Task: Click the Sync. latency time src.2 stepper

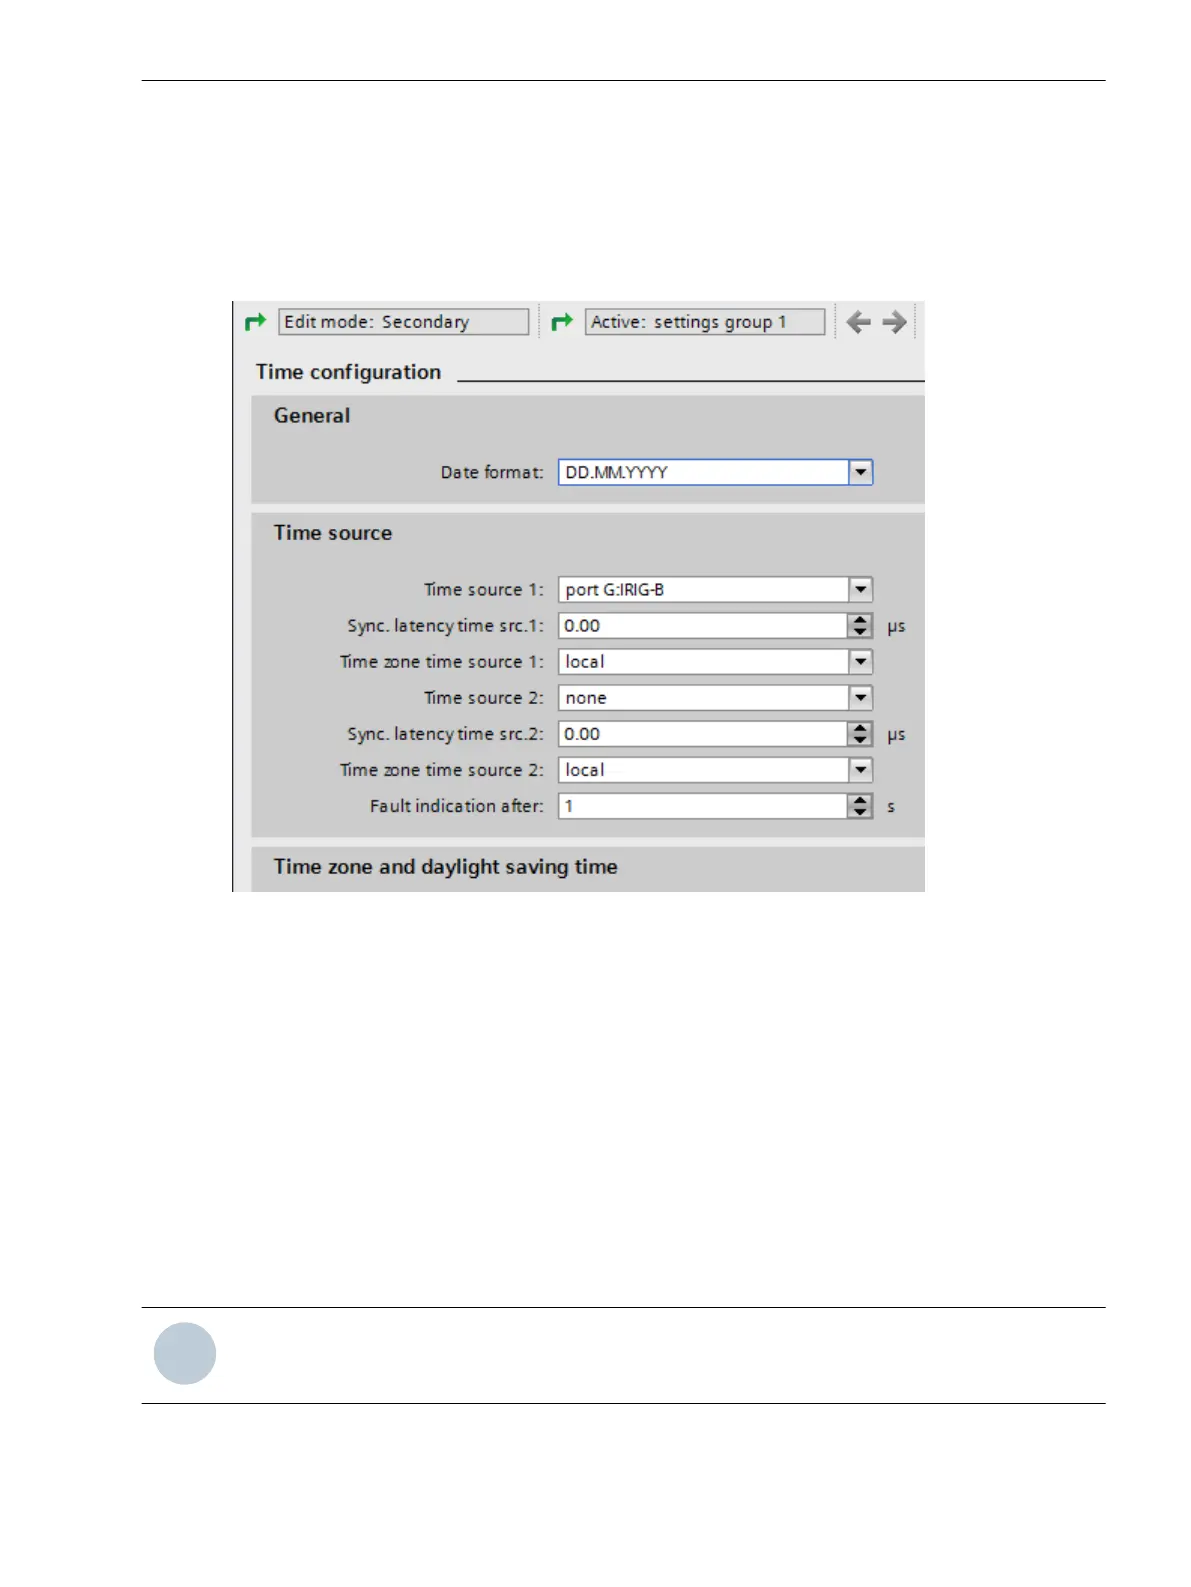Action: coord(860,734)
